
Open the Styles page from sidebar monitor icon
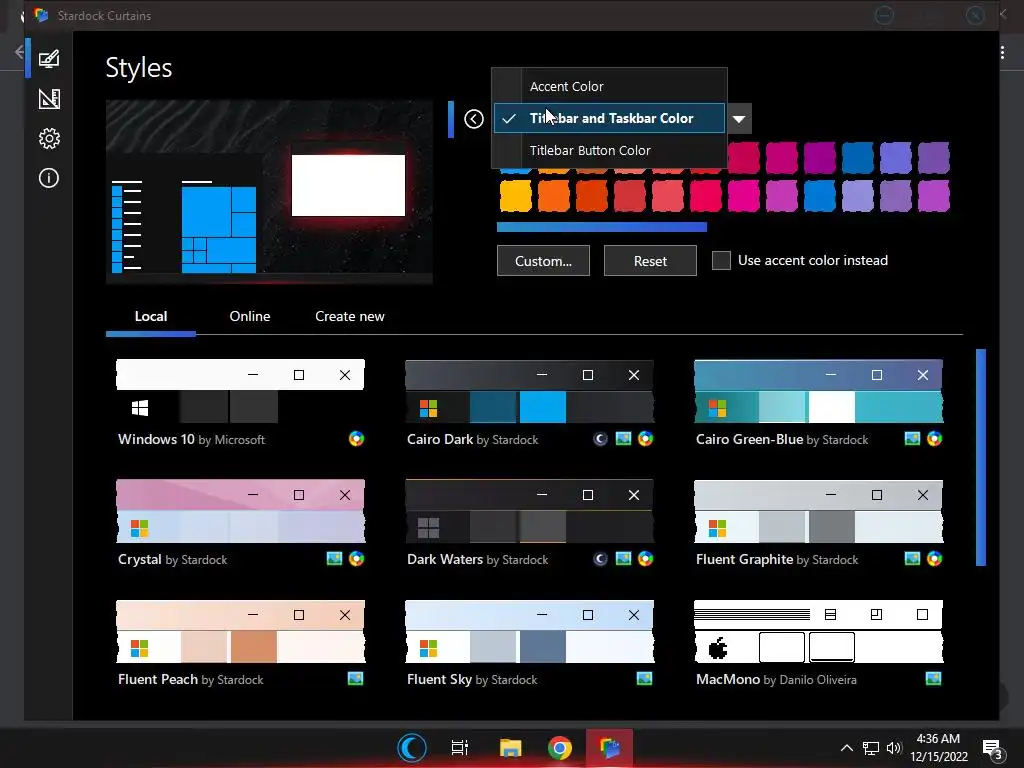(49, 59)
